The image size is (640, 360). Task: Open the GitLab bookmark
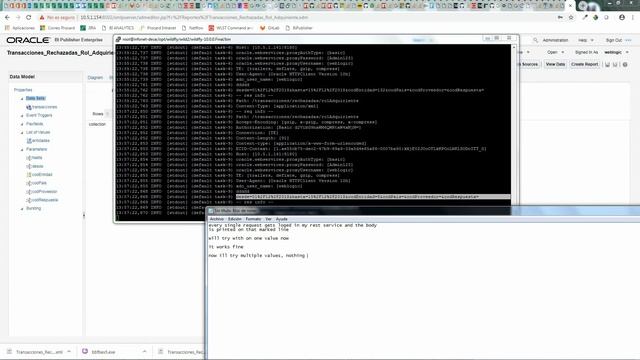(270, 28)
